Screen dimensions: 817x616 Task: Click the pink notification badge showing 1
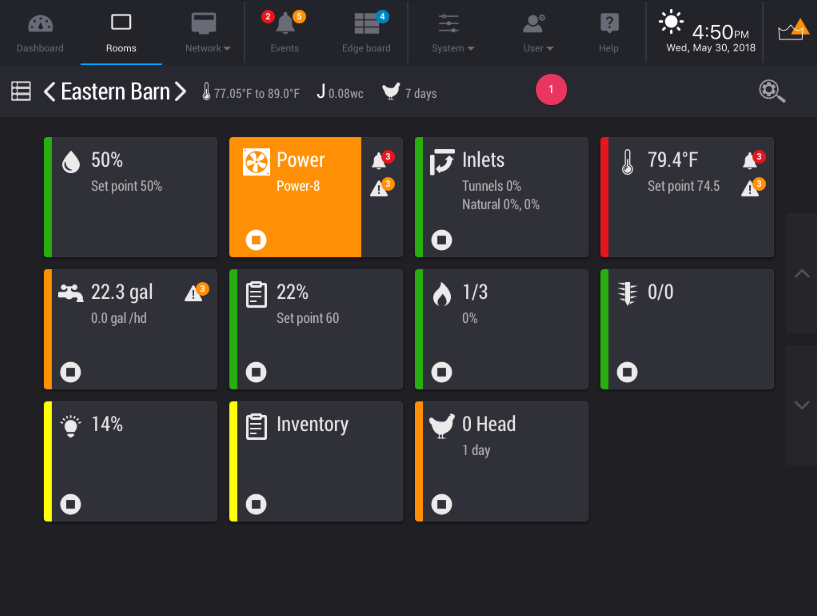coord(551,90)
